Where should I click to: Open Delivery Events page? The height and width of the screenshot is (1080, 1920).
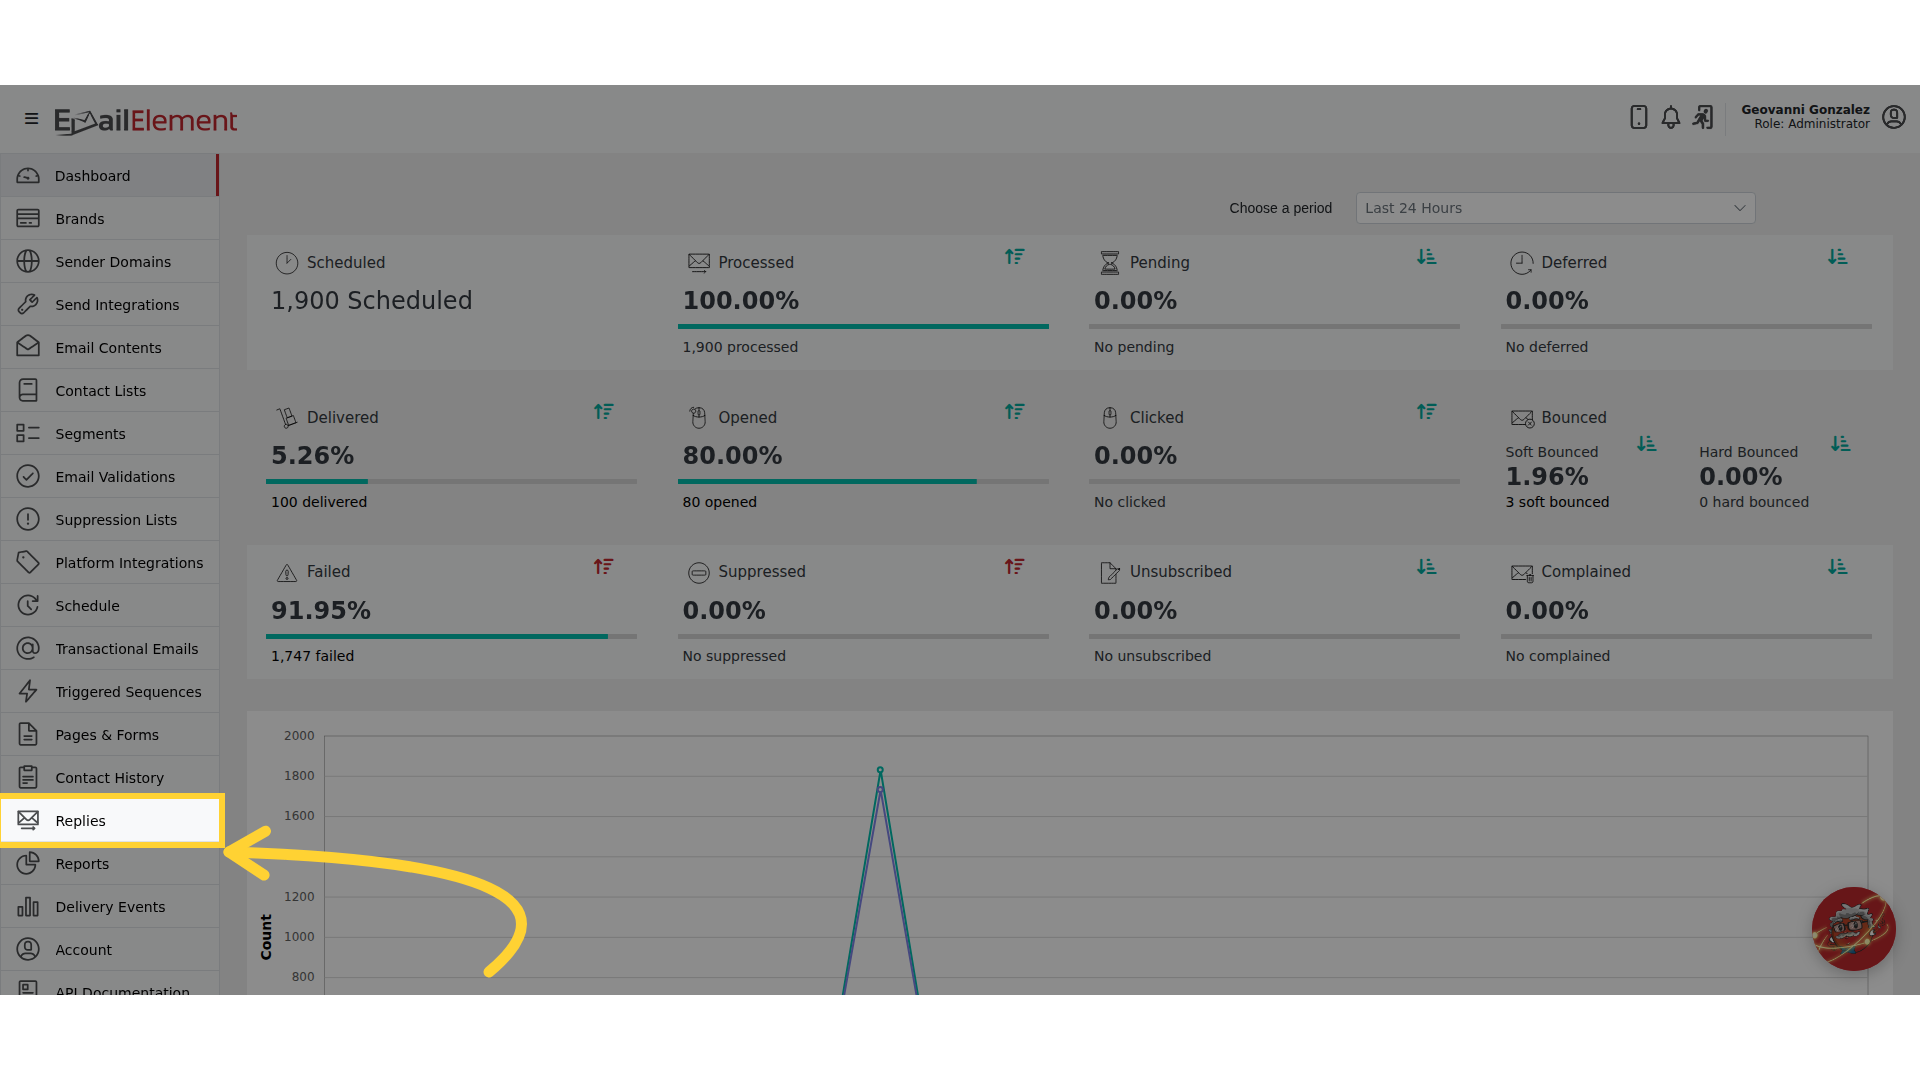coord(110,907)
